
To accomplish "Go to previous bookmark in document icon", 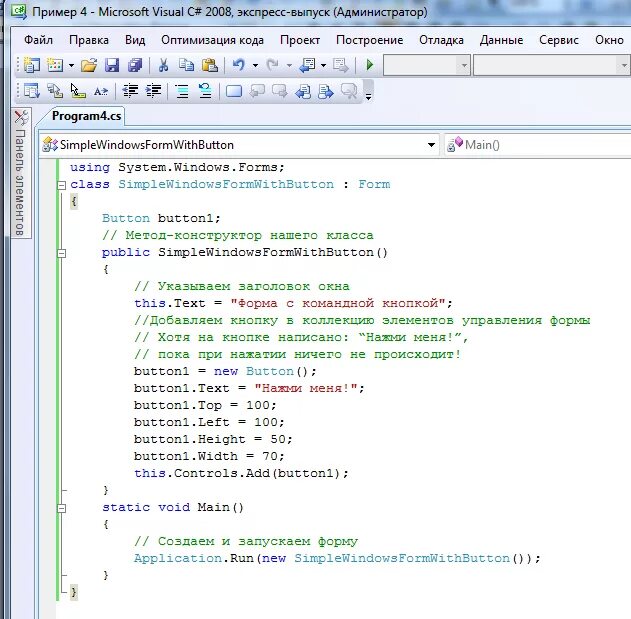I will coord(303,91).
